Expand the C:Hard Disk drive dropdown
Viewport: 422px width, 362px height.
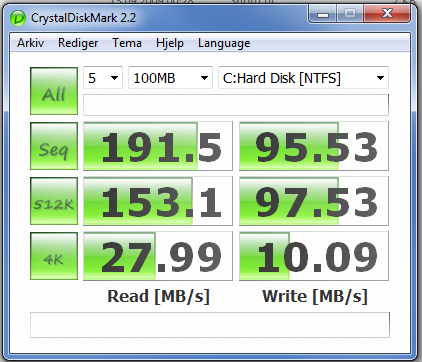click(x=303, y=78)
